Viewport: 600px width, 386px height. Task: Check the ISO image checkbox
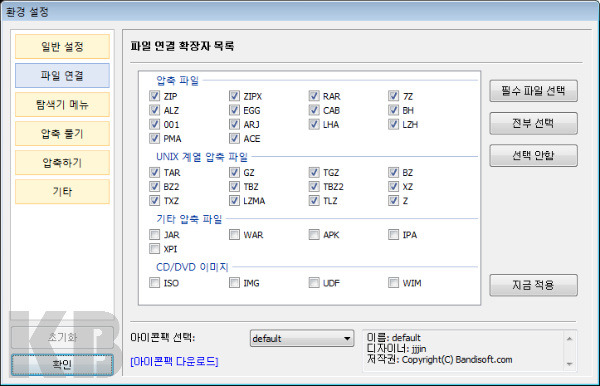point(155,283)
